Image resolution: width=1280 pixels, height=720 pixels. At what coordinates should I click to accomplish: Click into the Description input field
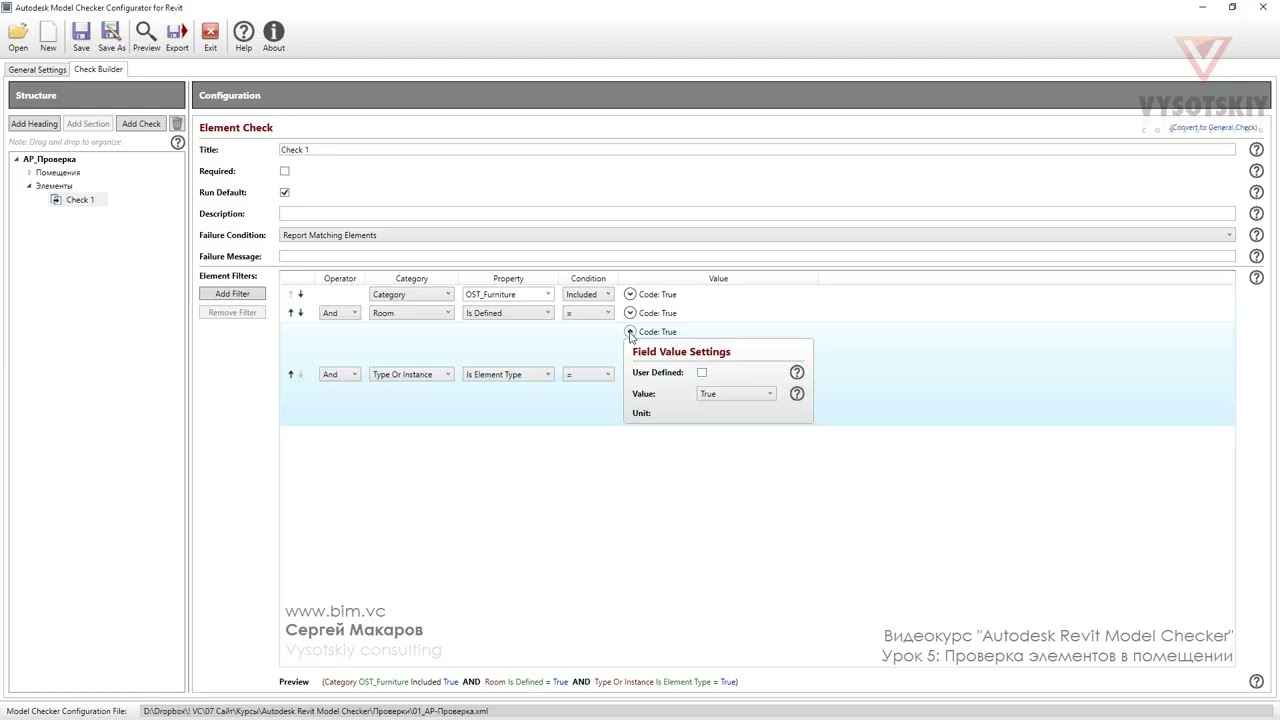(x=757, y=214)
